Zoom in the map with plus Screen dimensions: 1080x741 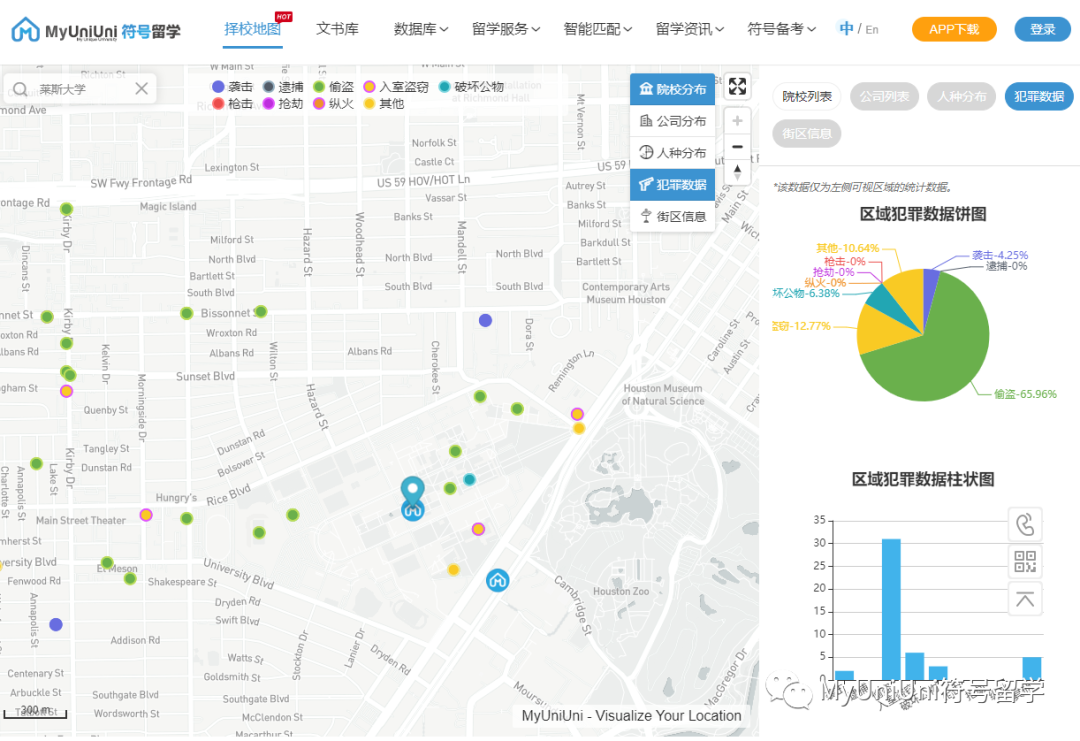(737, 121)
